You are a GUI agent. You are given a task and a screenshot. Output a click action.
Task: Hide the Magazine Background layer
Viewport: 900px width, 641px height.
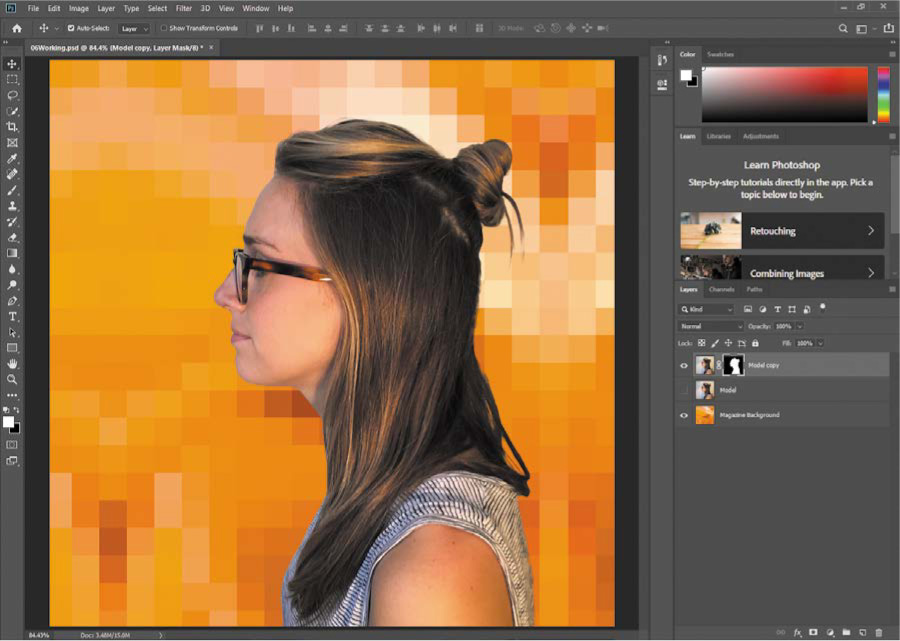pos(684,415)
